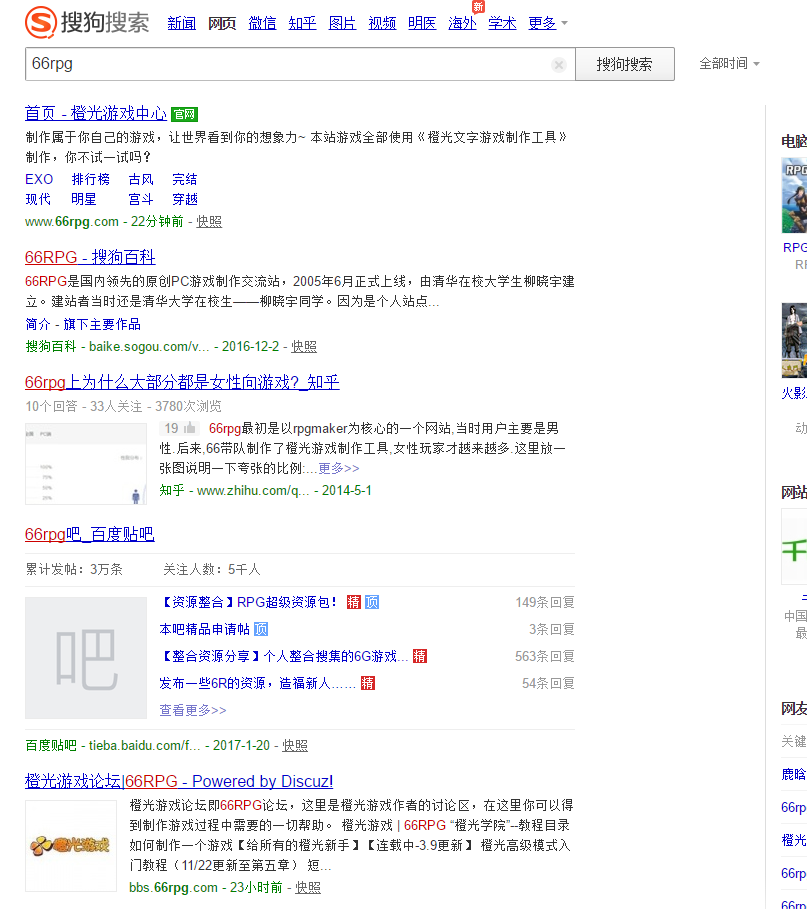807x909 pixels.
Task: Click red 精 badge on RPG超级资源包 post
Action: (x=354, y=602)
